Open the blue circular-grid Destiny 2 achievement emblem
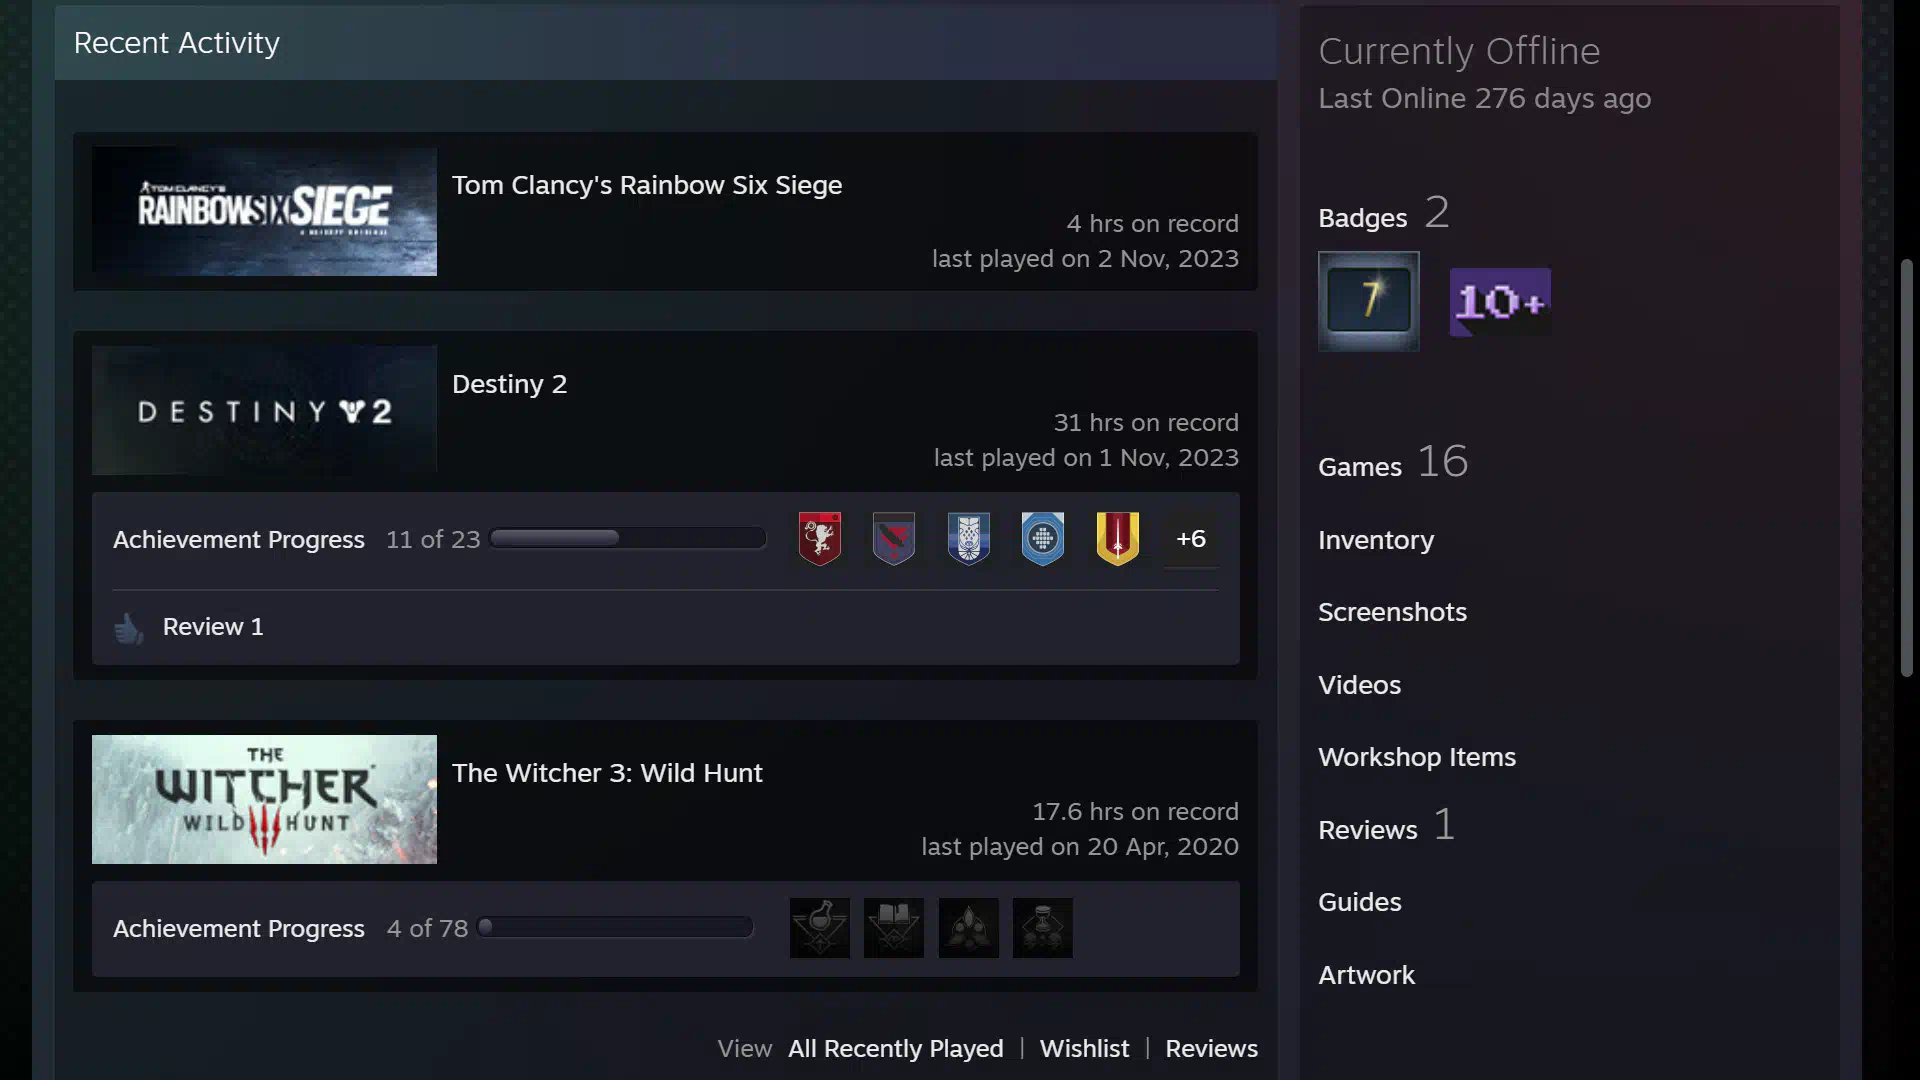The image size is (1920, 1080). click(x=1043, y=539)
